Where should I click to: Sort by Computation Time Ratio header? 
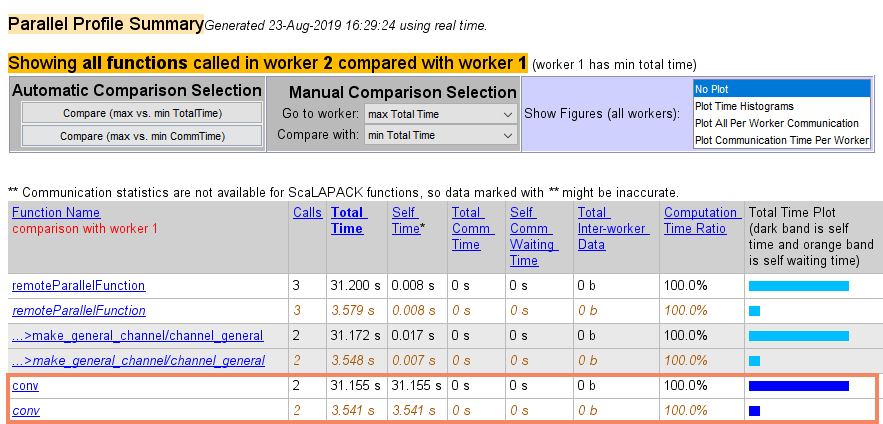pos(701,221)
